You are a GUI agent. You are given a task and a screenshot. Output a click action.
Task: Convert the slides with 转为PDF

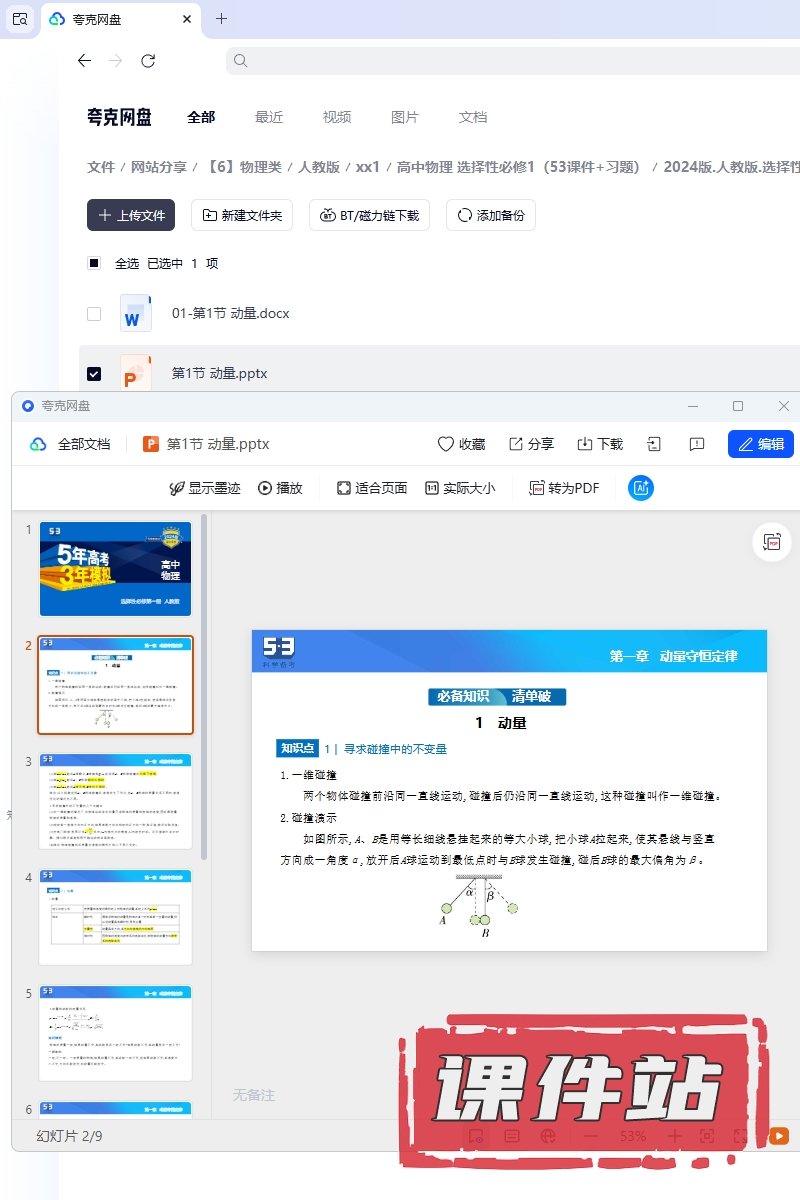[564, 488]
